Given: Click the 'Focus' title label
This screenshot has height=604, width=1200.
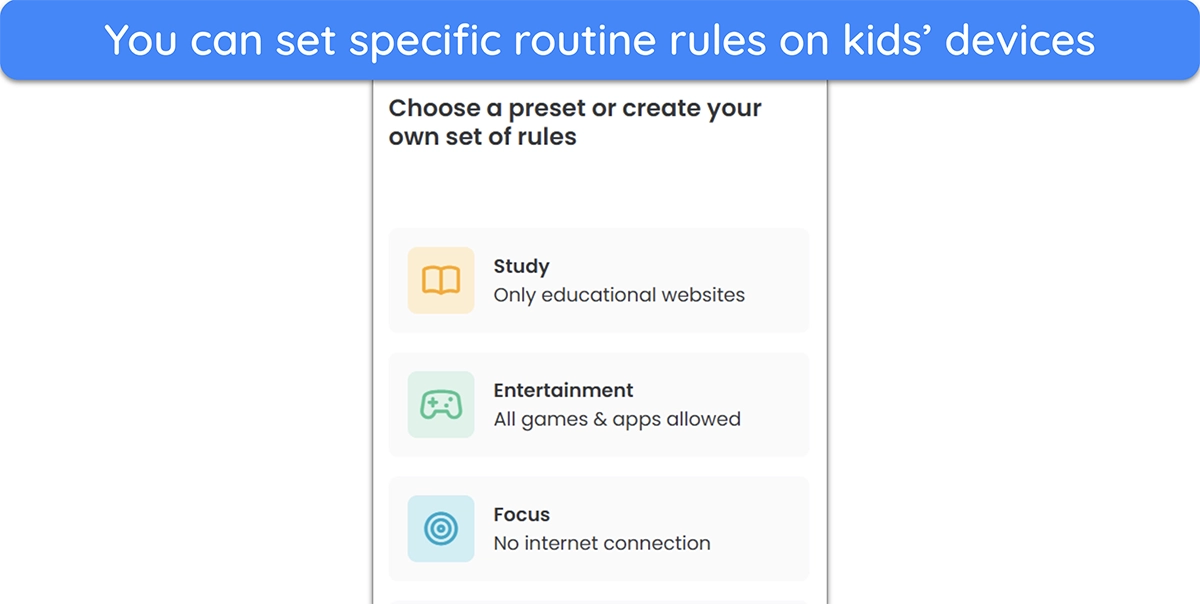Looking at the screenshot, I should click(521, 515).
